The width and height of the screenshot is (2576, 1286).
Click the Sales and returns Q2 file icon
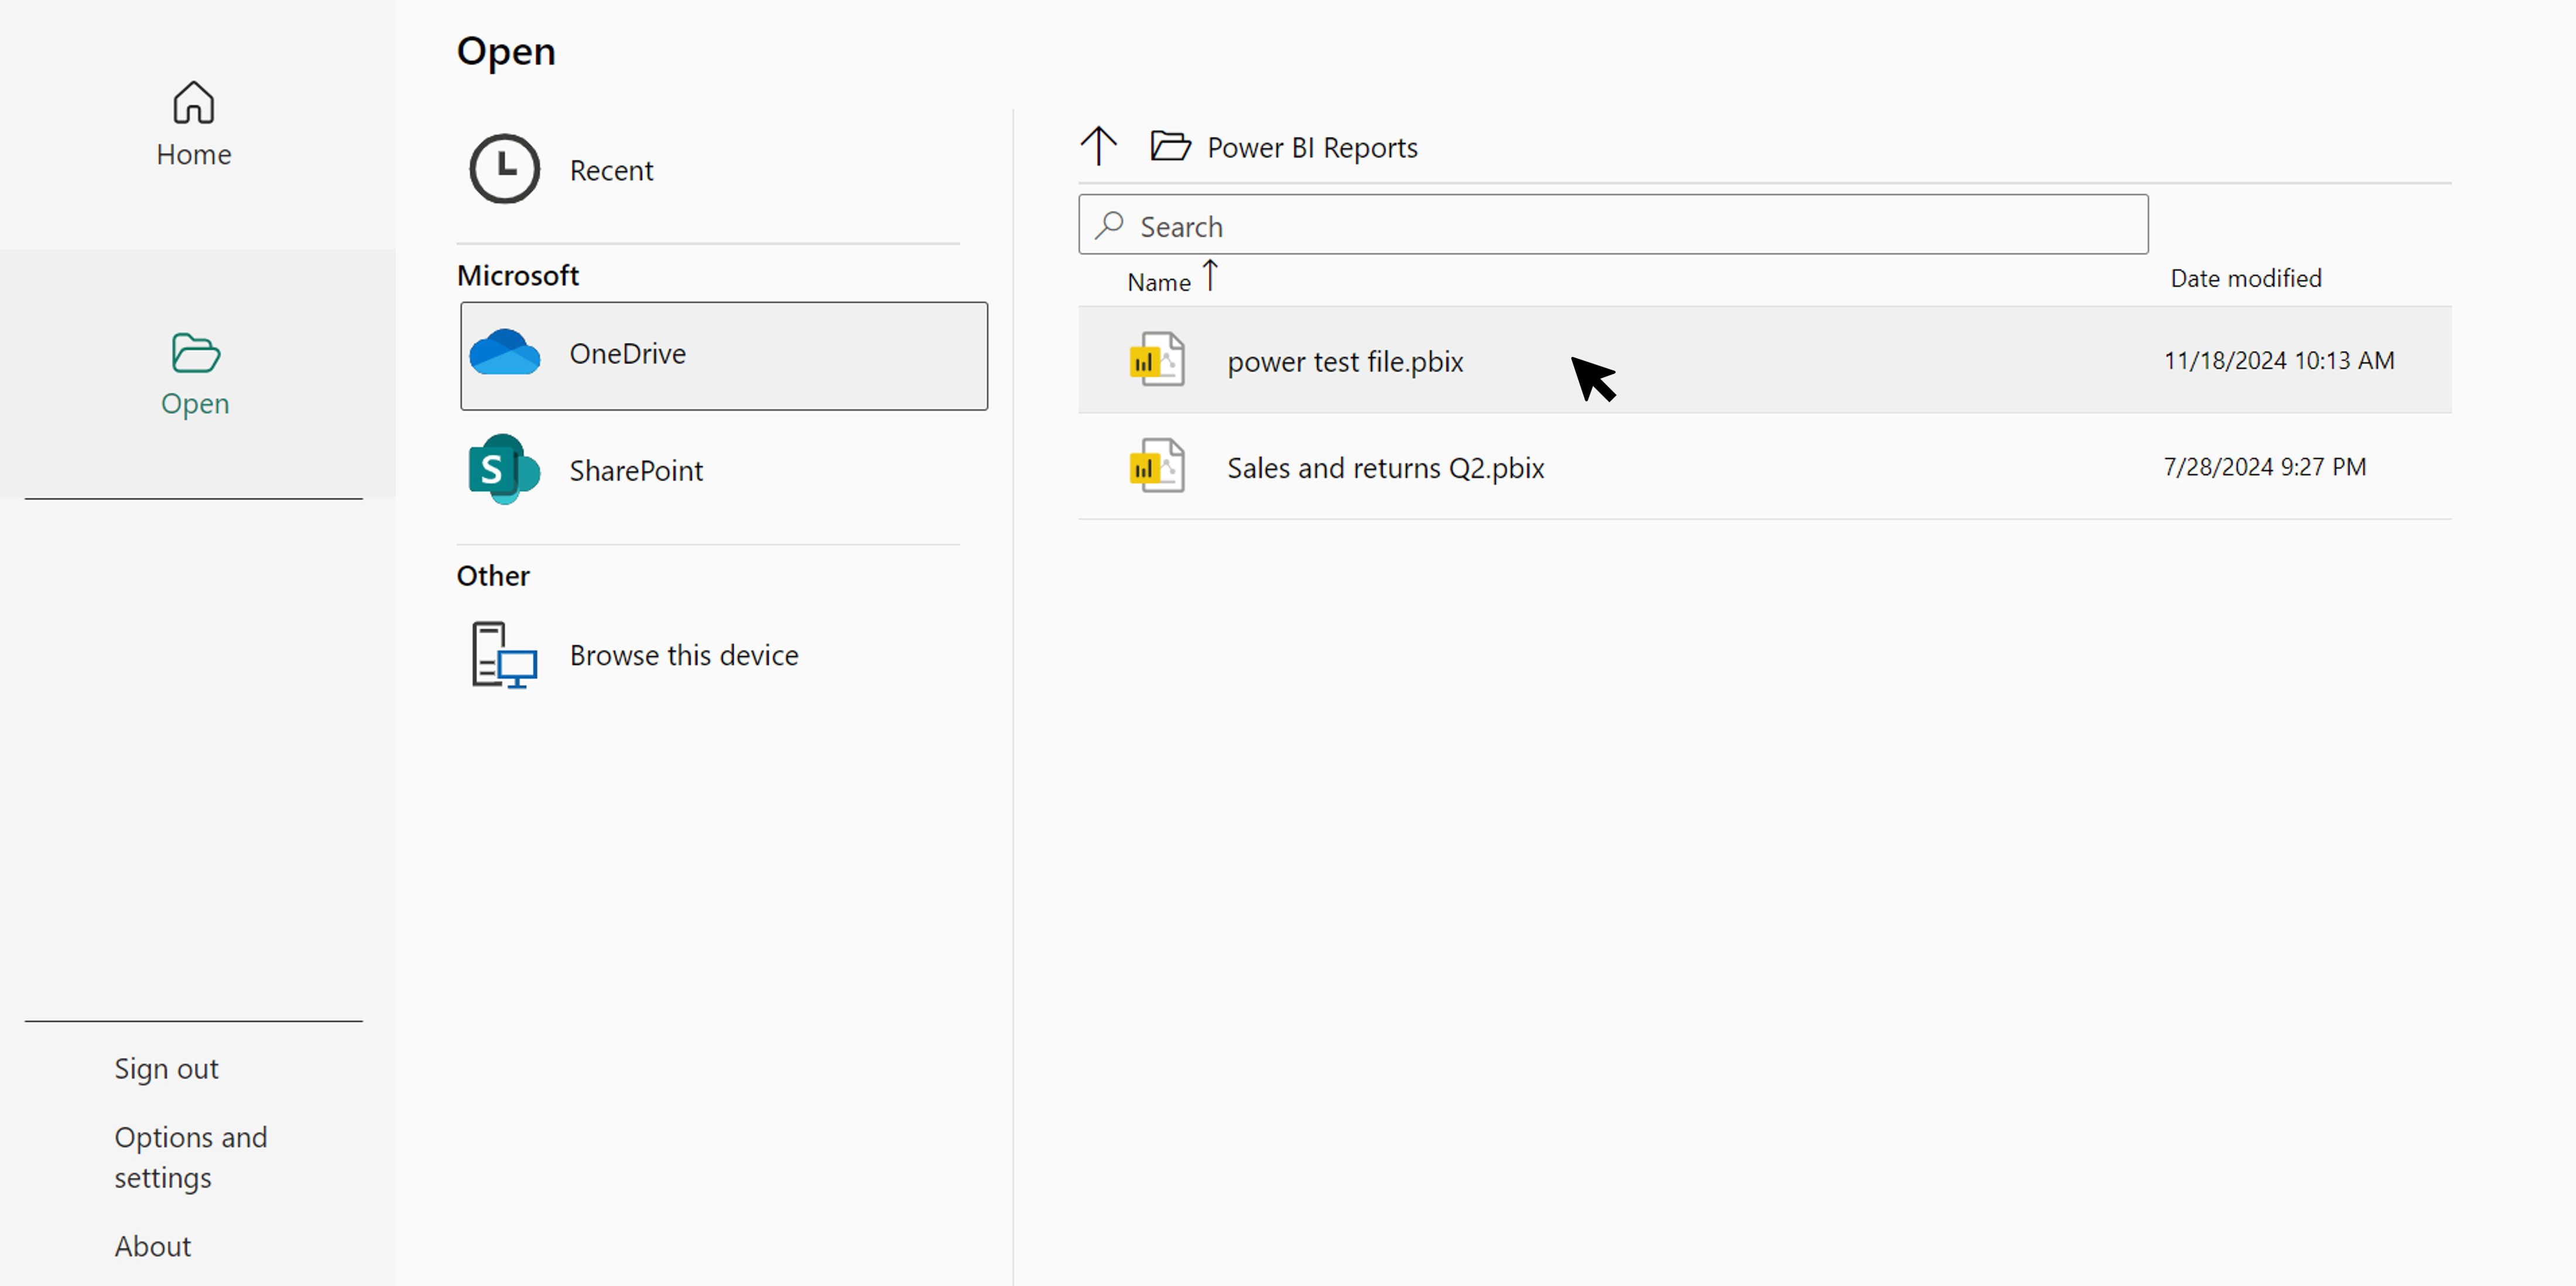[1156, 466]
